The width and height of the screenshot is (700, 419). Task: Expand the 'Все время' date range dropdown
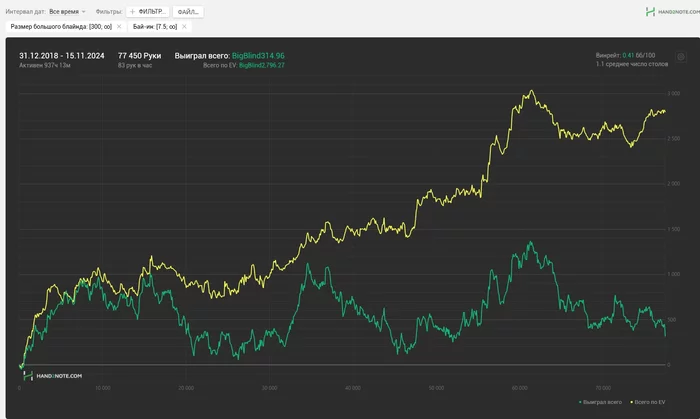pyautogui.click(x=67, y=11)
